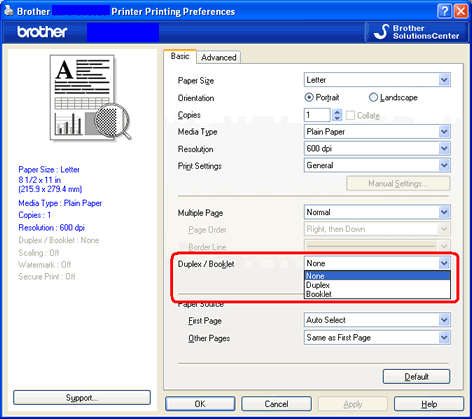Screen dimensions: 472x419
Task: Open the Support... button
Action: click(82, 398)
